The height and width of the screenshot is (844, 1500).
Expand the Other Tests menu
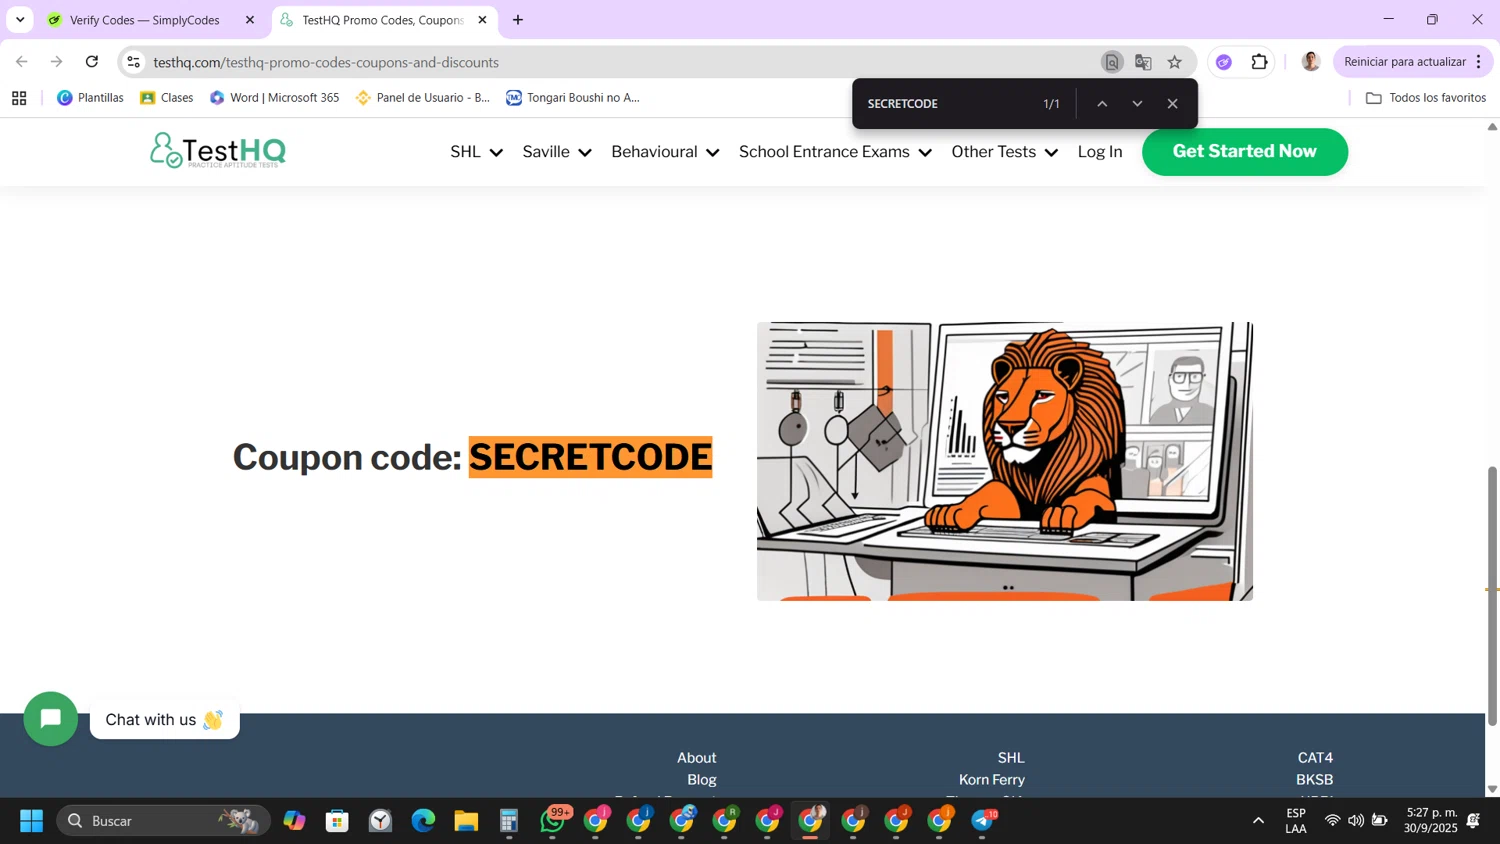1004,152
